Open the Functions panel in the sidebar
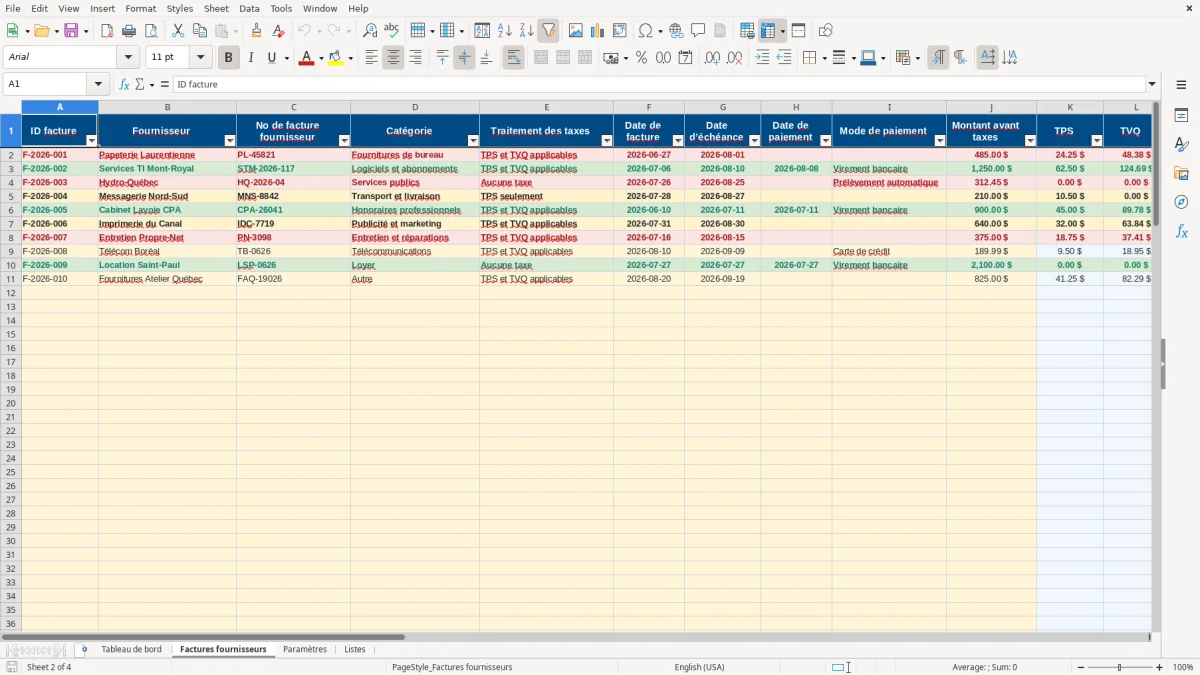1200x675 pixels. coord(1181,231)
